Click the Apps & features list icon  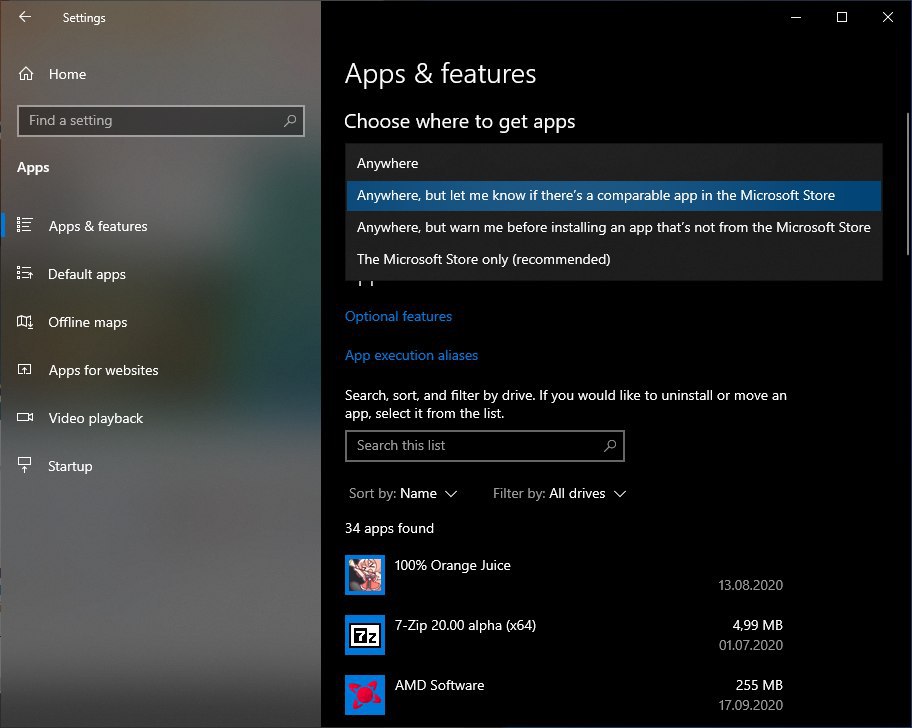[24, 225]
